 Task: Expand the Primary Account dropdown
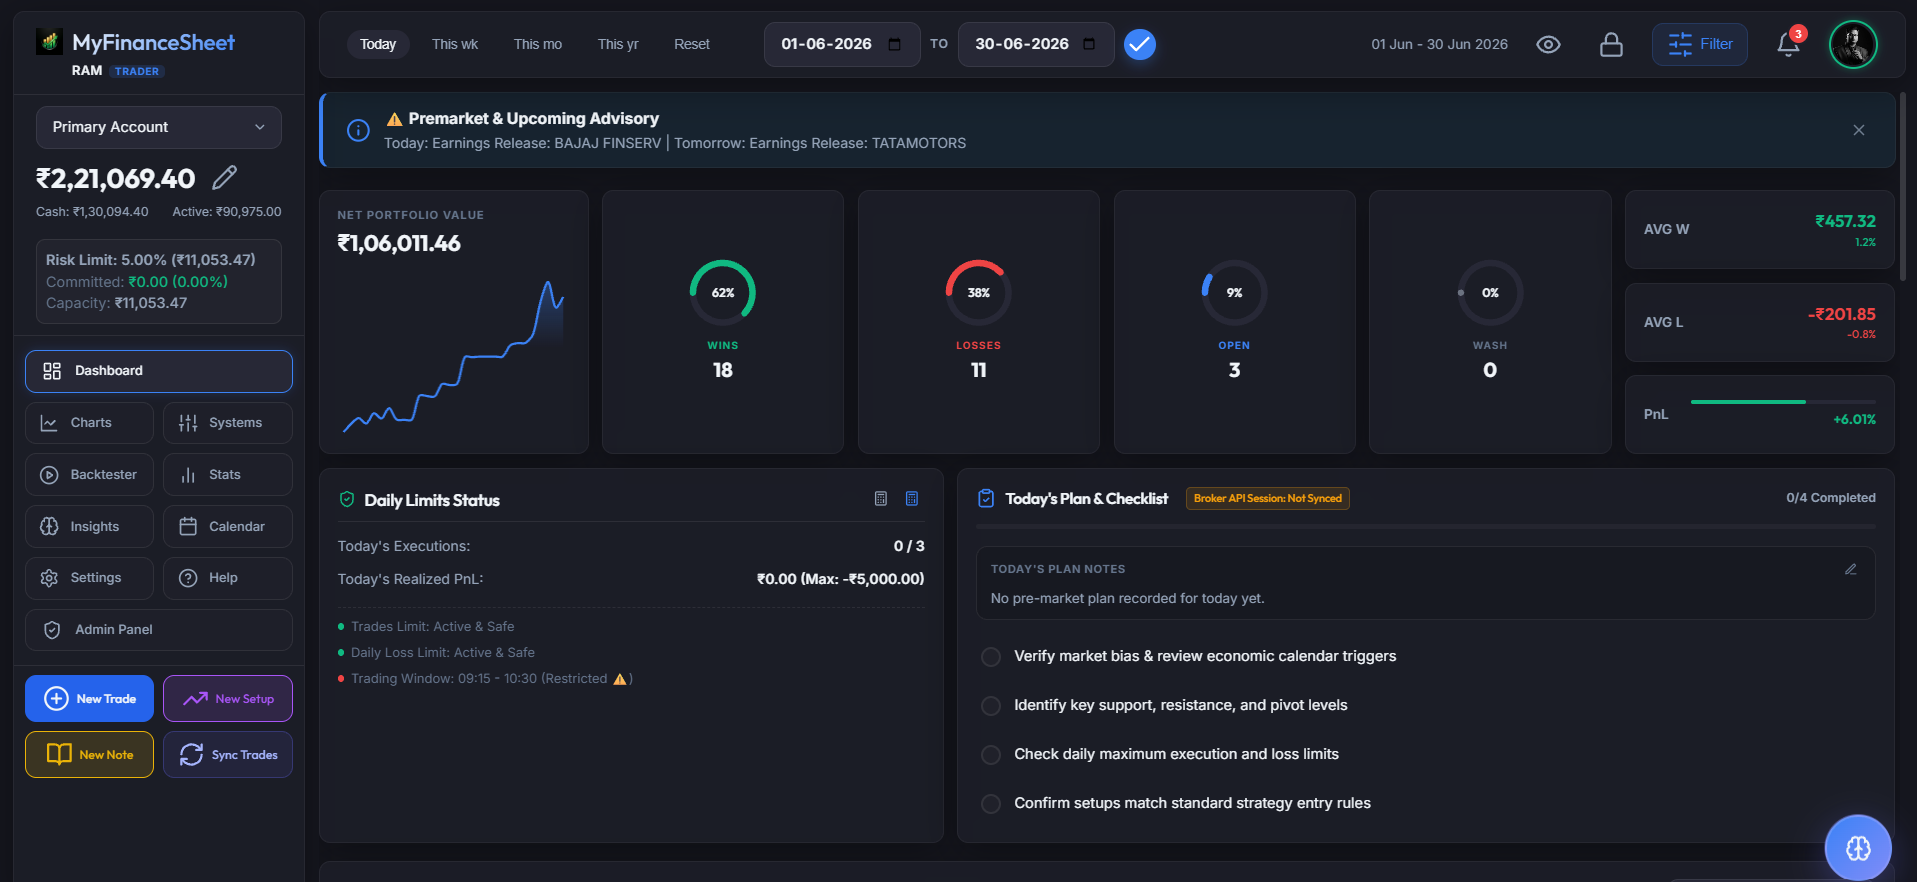159,127
